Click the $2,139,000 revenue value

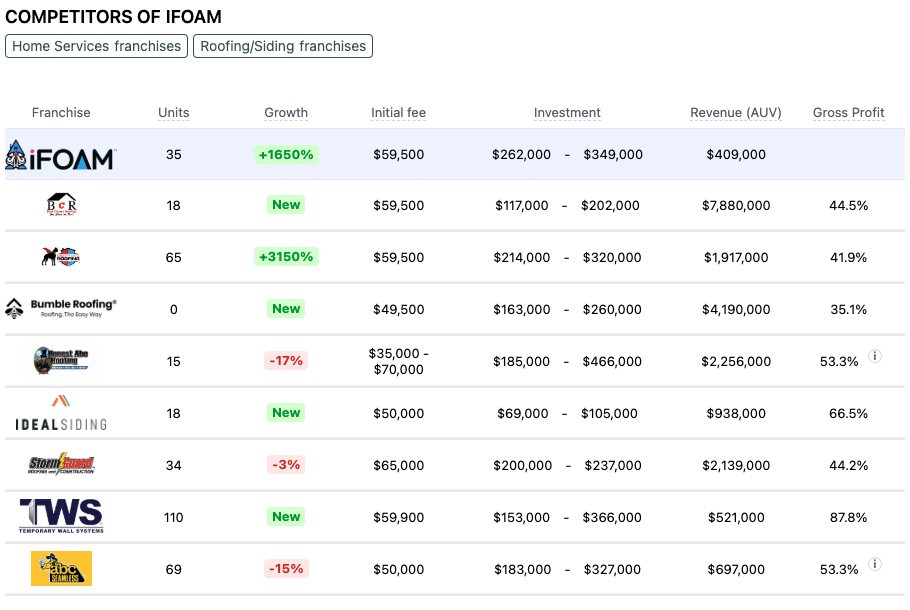click(x=736, y=465)
